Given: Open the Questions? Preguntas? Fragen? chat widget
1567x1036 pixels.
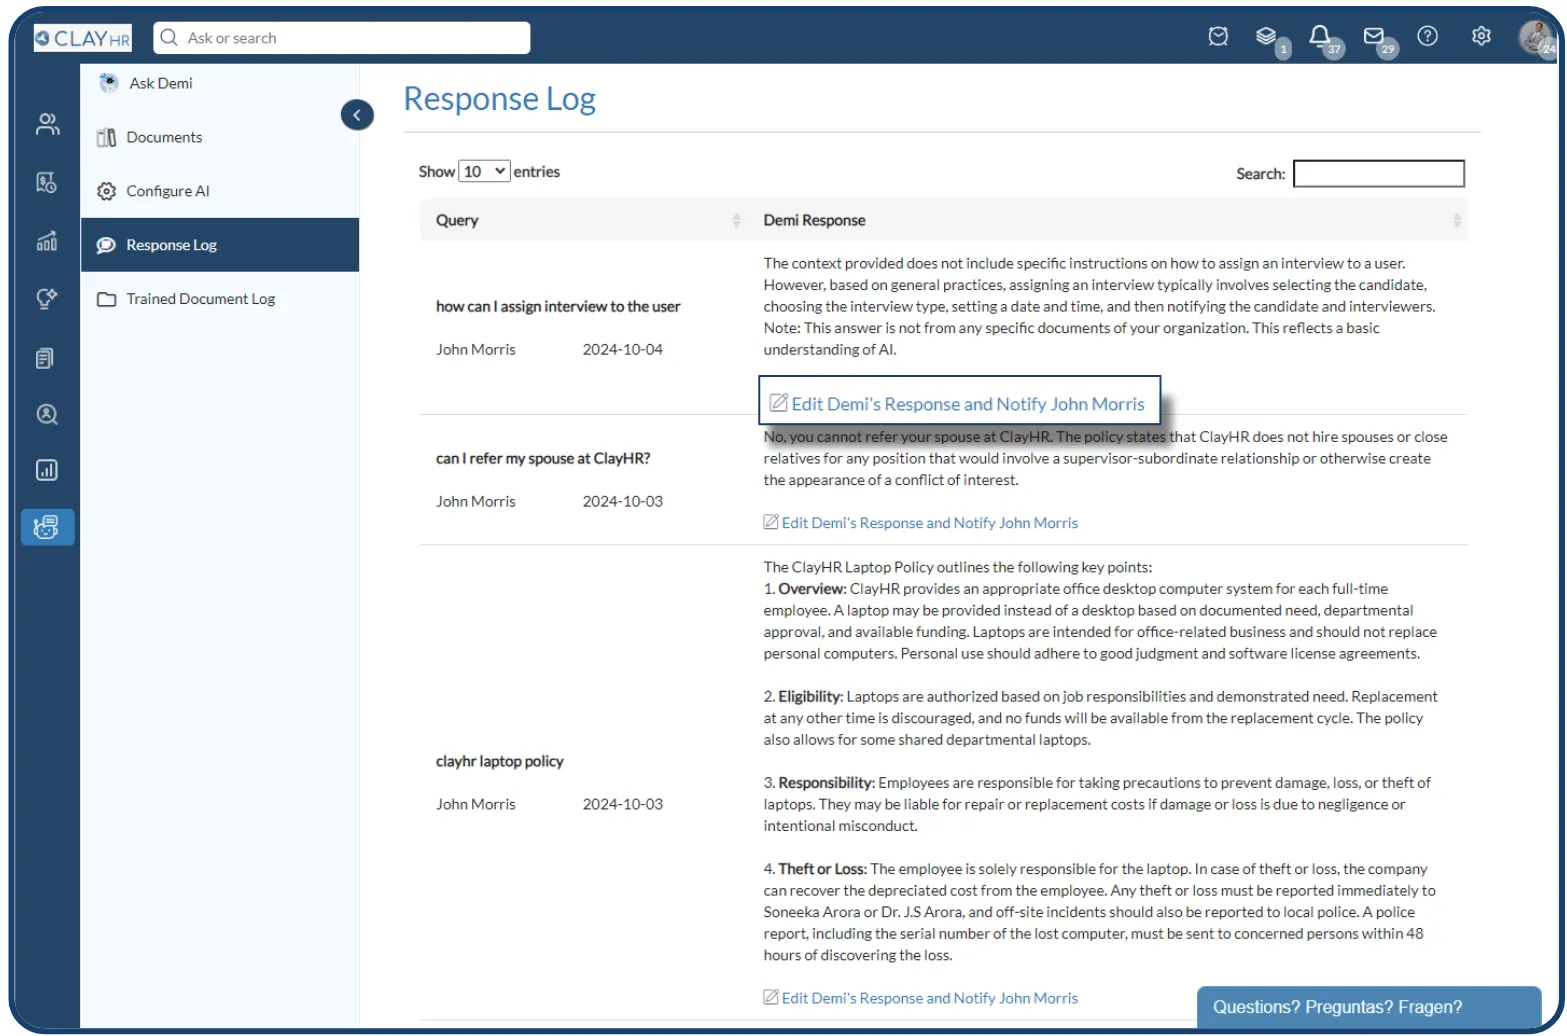Looking at the screenshot, I should (x=1368, y=1006).
